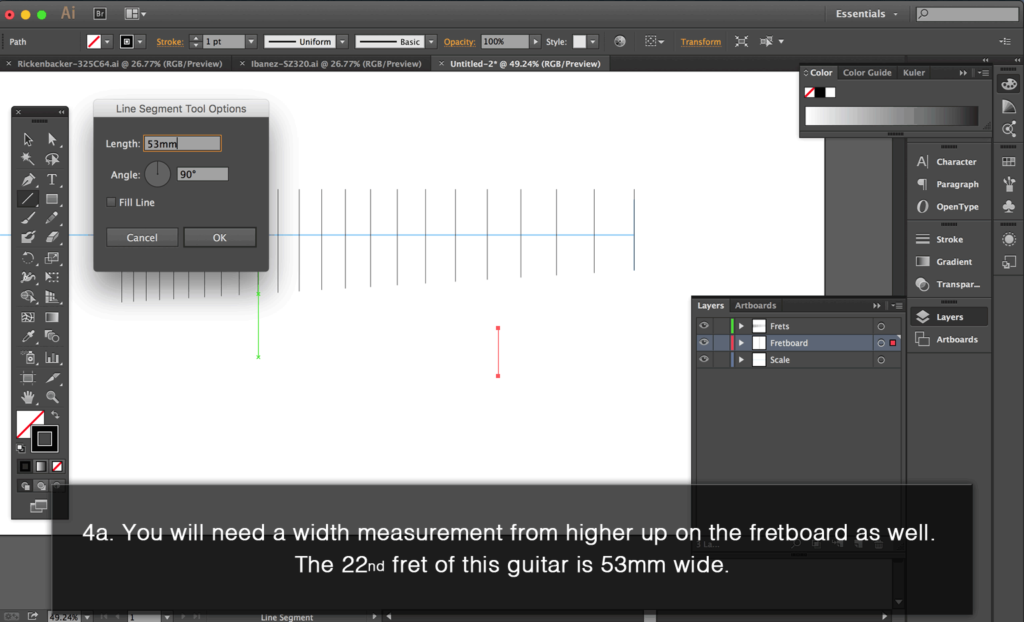The height and width of the screenshot is (622, 1024).
Task: Select the Zoom tool in toolbox
Action: [x=52, y=397]
